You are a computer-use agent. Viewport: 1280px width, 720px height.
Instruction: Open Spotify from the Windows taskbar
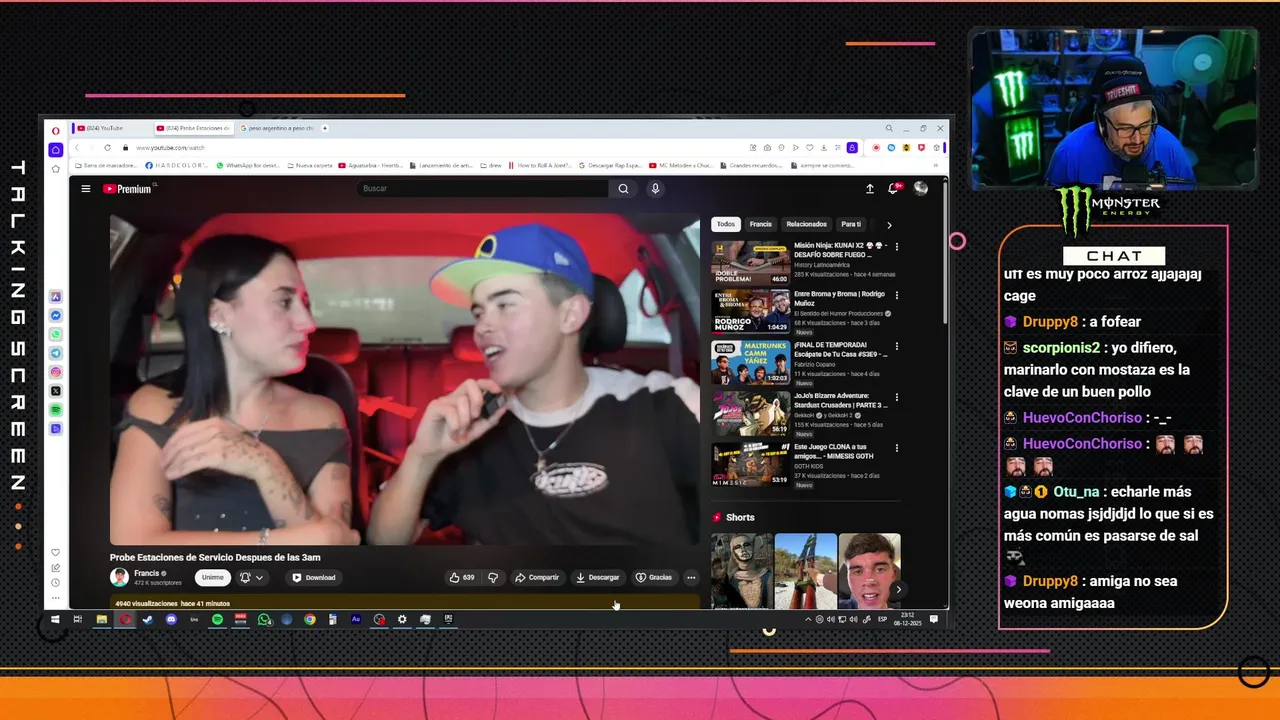point(217,619)
